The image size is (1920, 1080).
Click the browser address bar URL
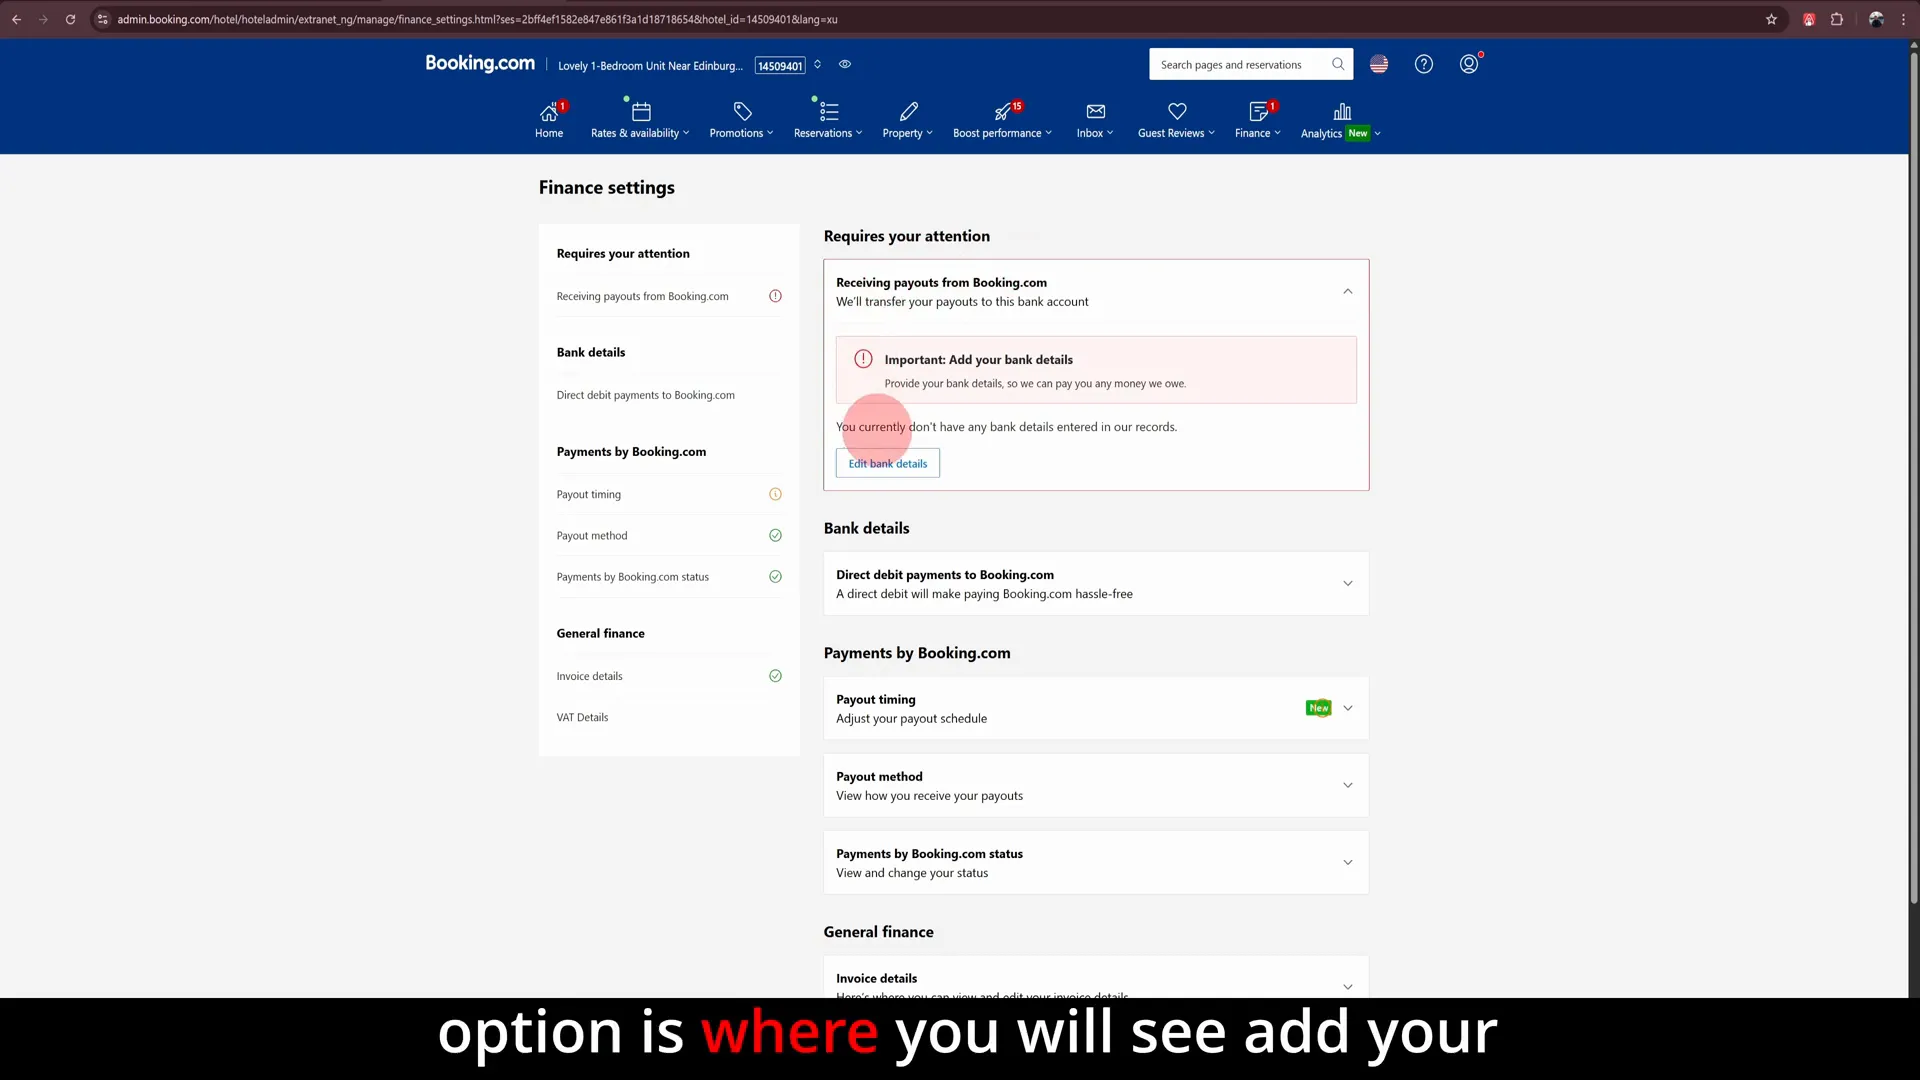click(478, 19)
